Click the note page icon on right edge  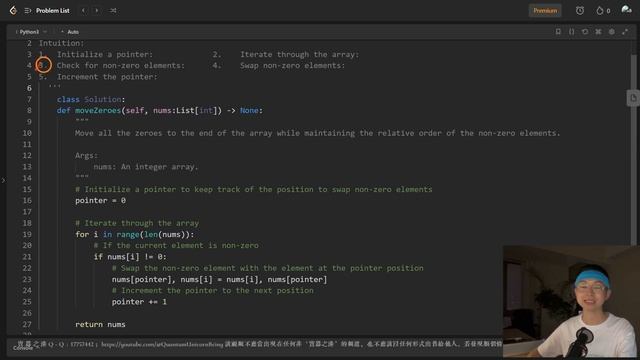click(x=633, y=98)
